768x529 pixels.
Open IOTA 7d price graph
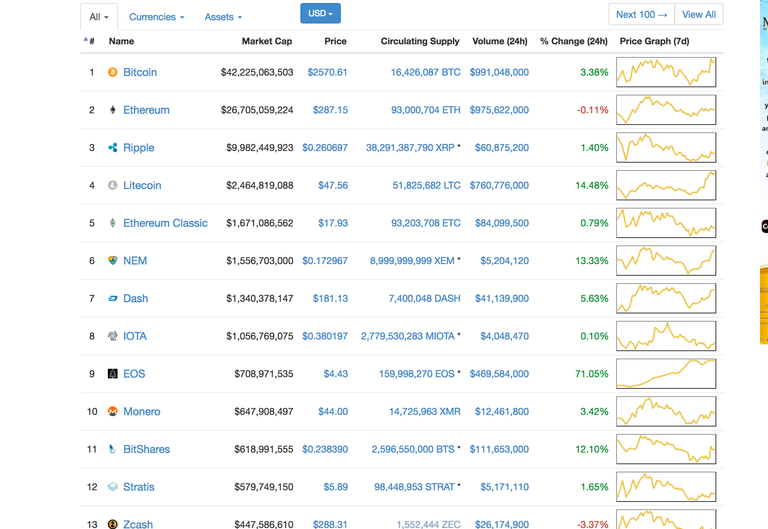(x=666, y=336)
